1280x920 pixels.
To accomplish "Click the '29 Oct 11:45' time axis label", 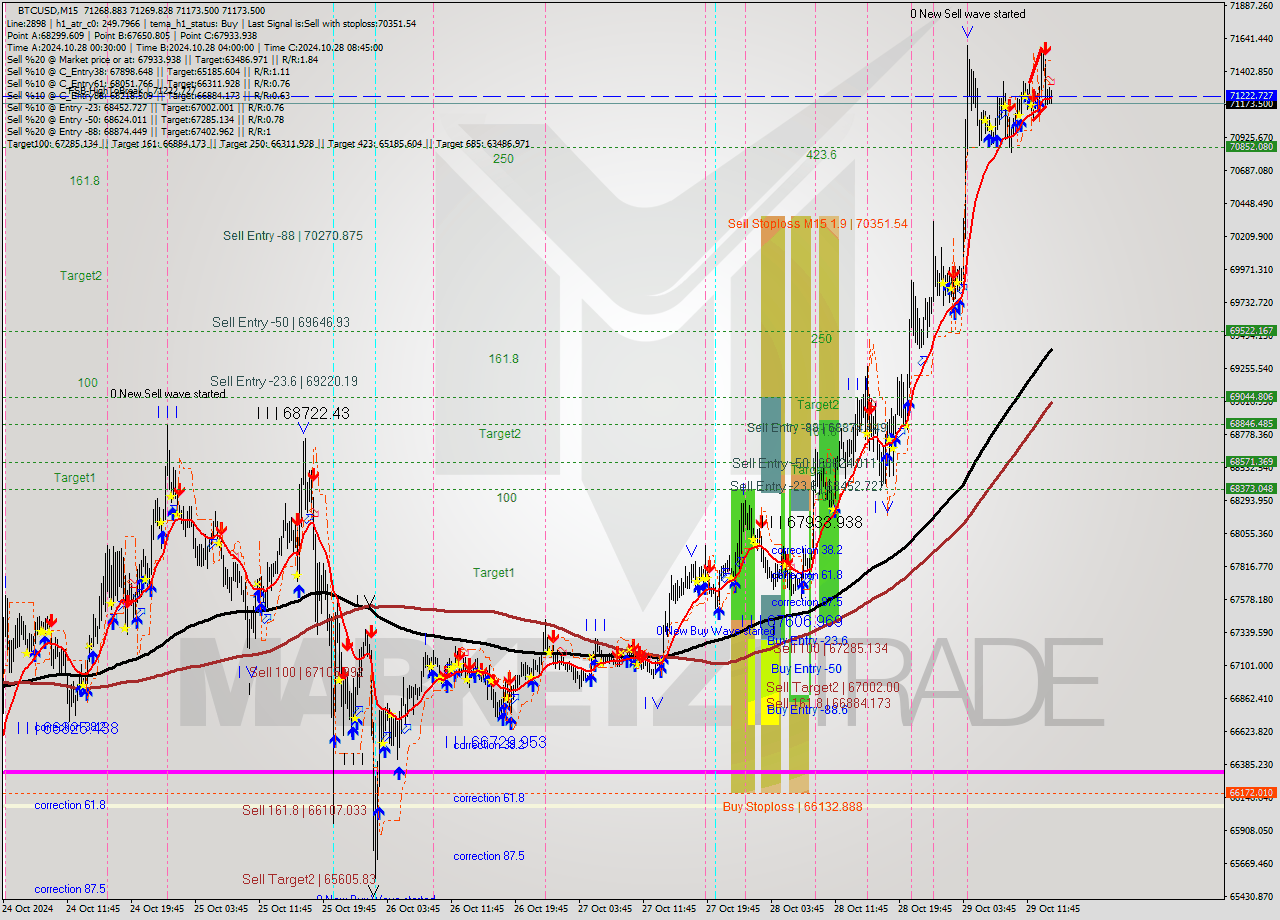I will point(1054,909).
